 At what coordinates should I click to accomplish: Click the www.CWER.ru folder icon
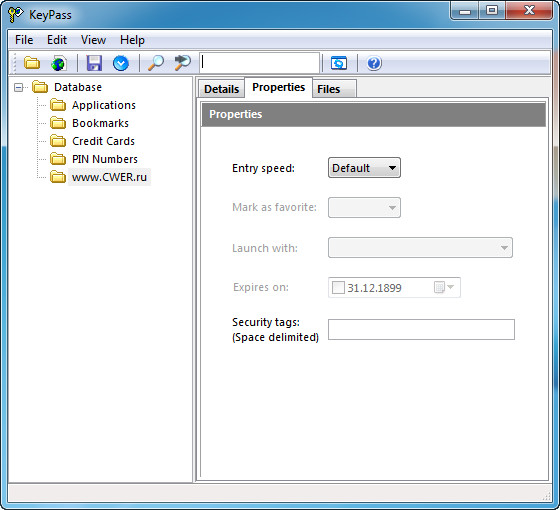[x=58, y=177]
